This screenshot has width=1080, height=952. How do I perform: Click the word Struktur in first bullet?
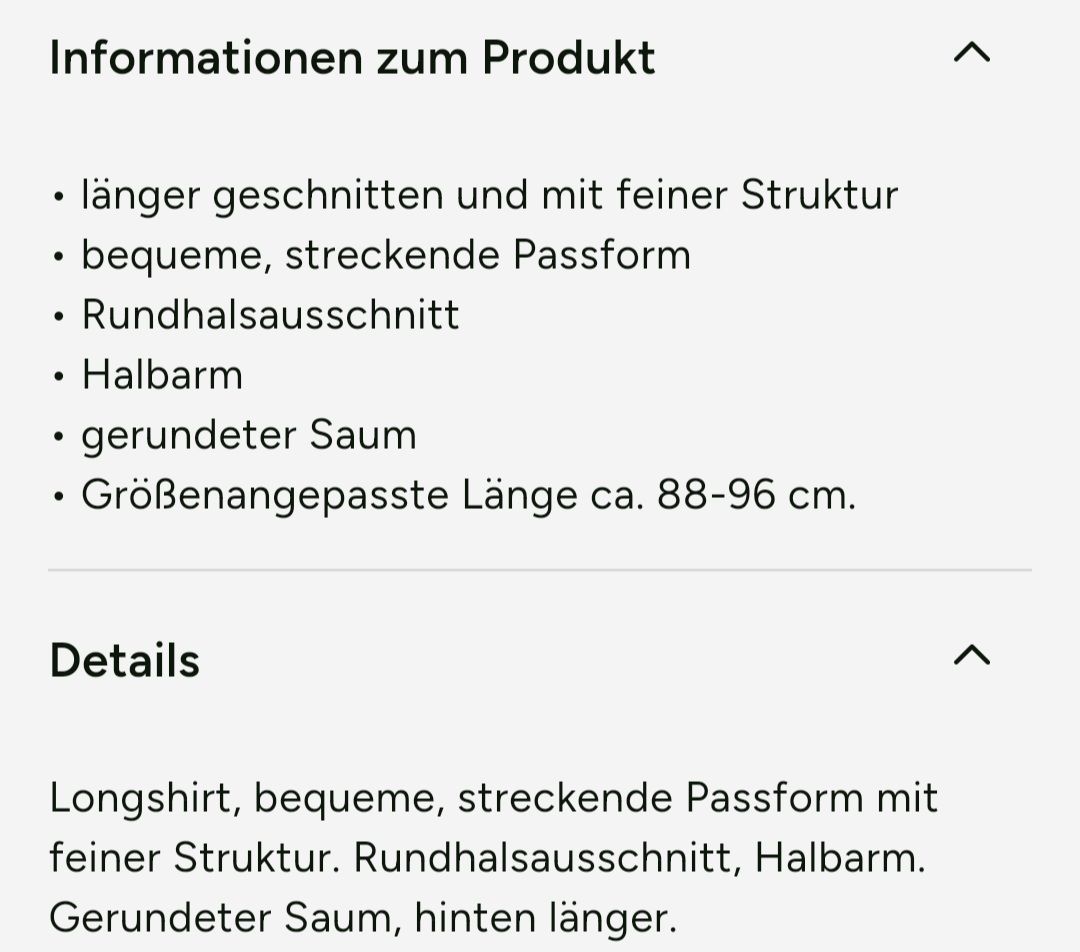[x=820, y=194]
